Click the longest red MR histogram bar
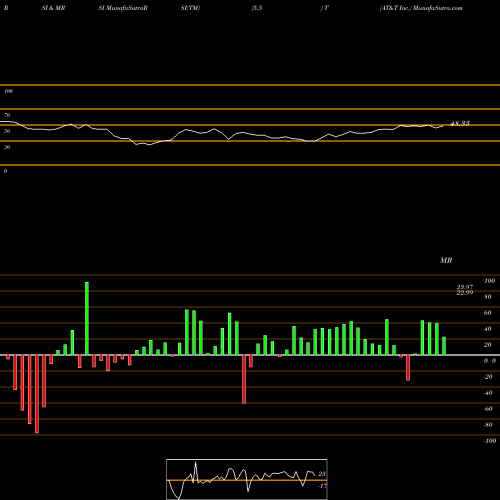The image size is (500, 500). (x=37, y=394)
